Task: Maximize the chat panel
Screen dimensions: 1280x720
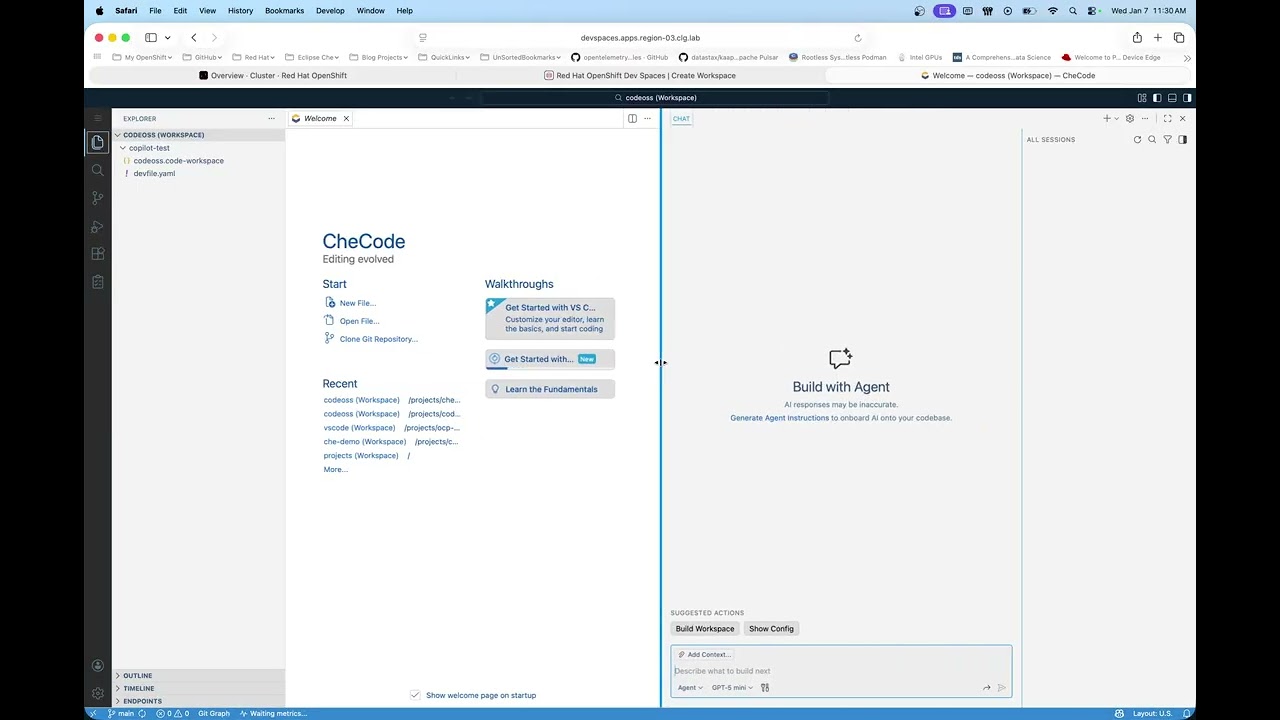Action: [x=1167, y=118]
